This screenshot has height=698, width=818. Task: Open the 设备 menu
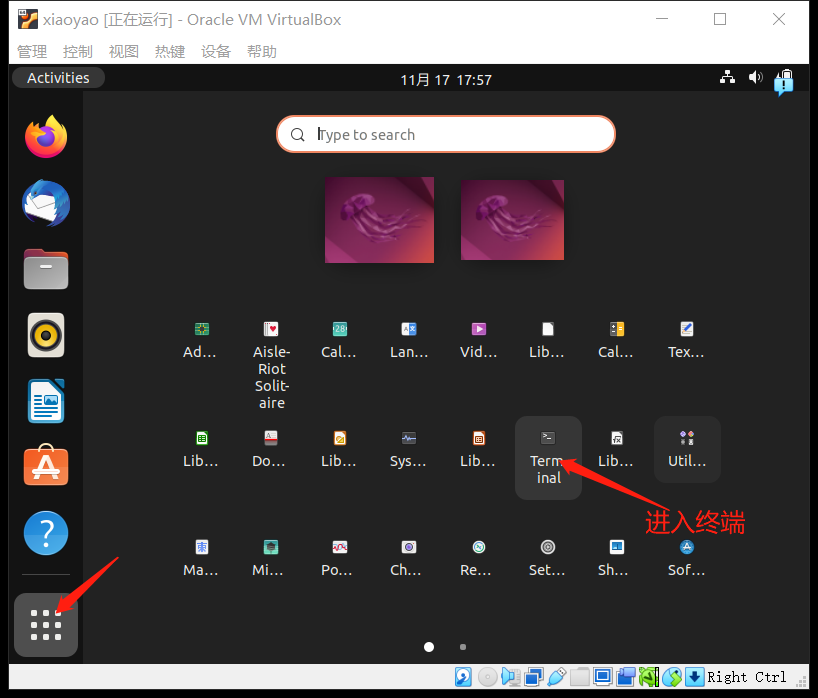(215, 52)
